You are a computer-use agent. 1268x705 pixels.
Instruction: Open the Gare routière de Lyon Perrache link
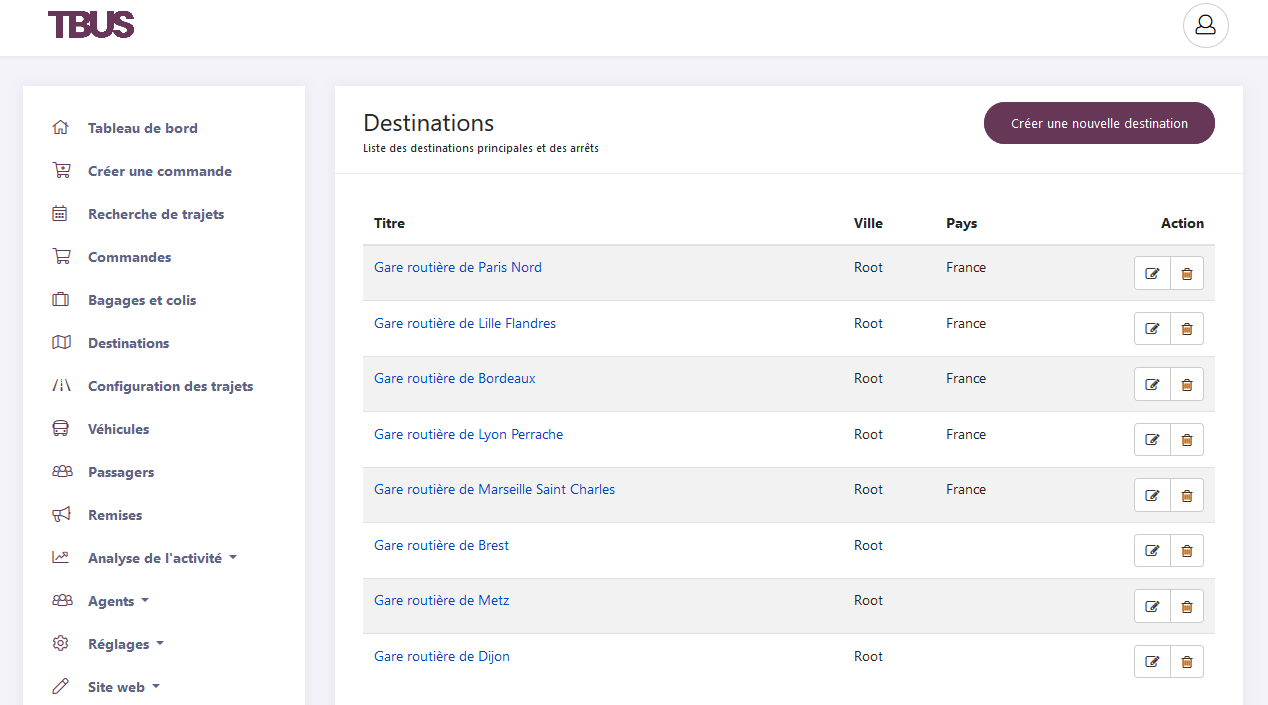[468, 434]
